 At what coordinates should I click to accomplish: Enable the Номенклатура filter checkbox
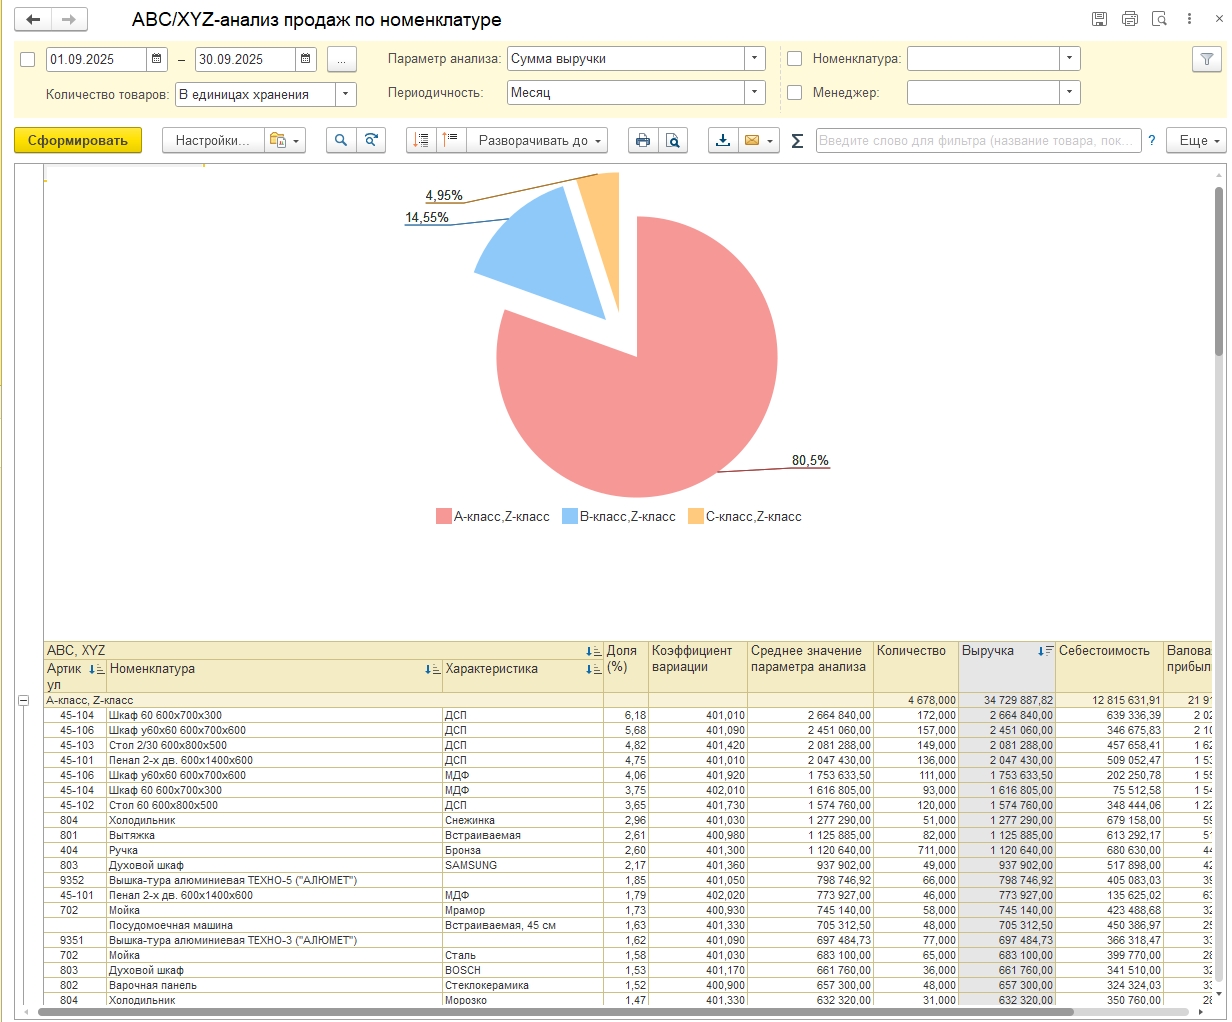795,59
